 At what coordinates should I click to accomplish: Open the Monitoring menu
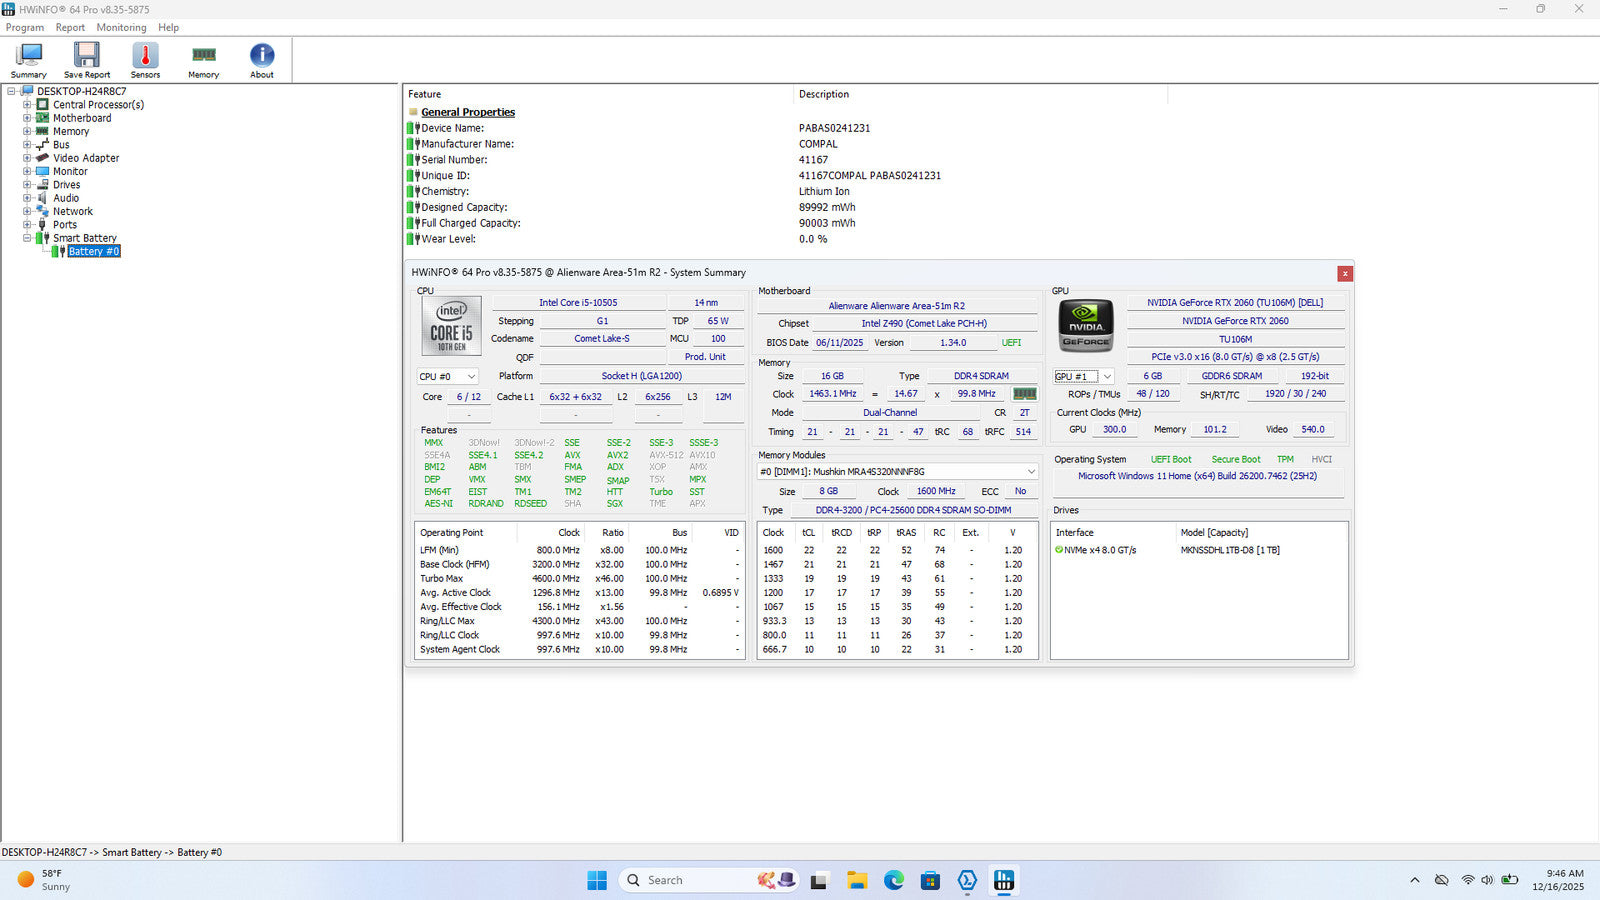click(121, 28)
